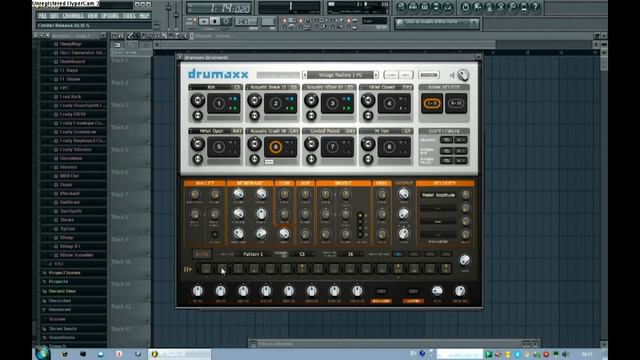The height and width of the screenshot is (360, 640).
Task: Open the EDIT menu
Action: (x=54, y=16)
